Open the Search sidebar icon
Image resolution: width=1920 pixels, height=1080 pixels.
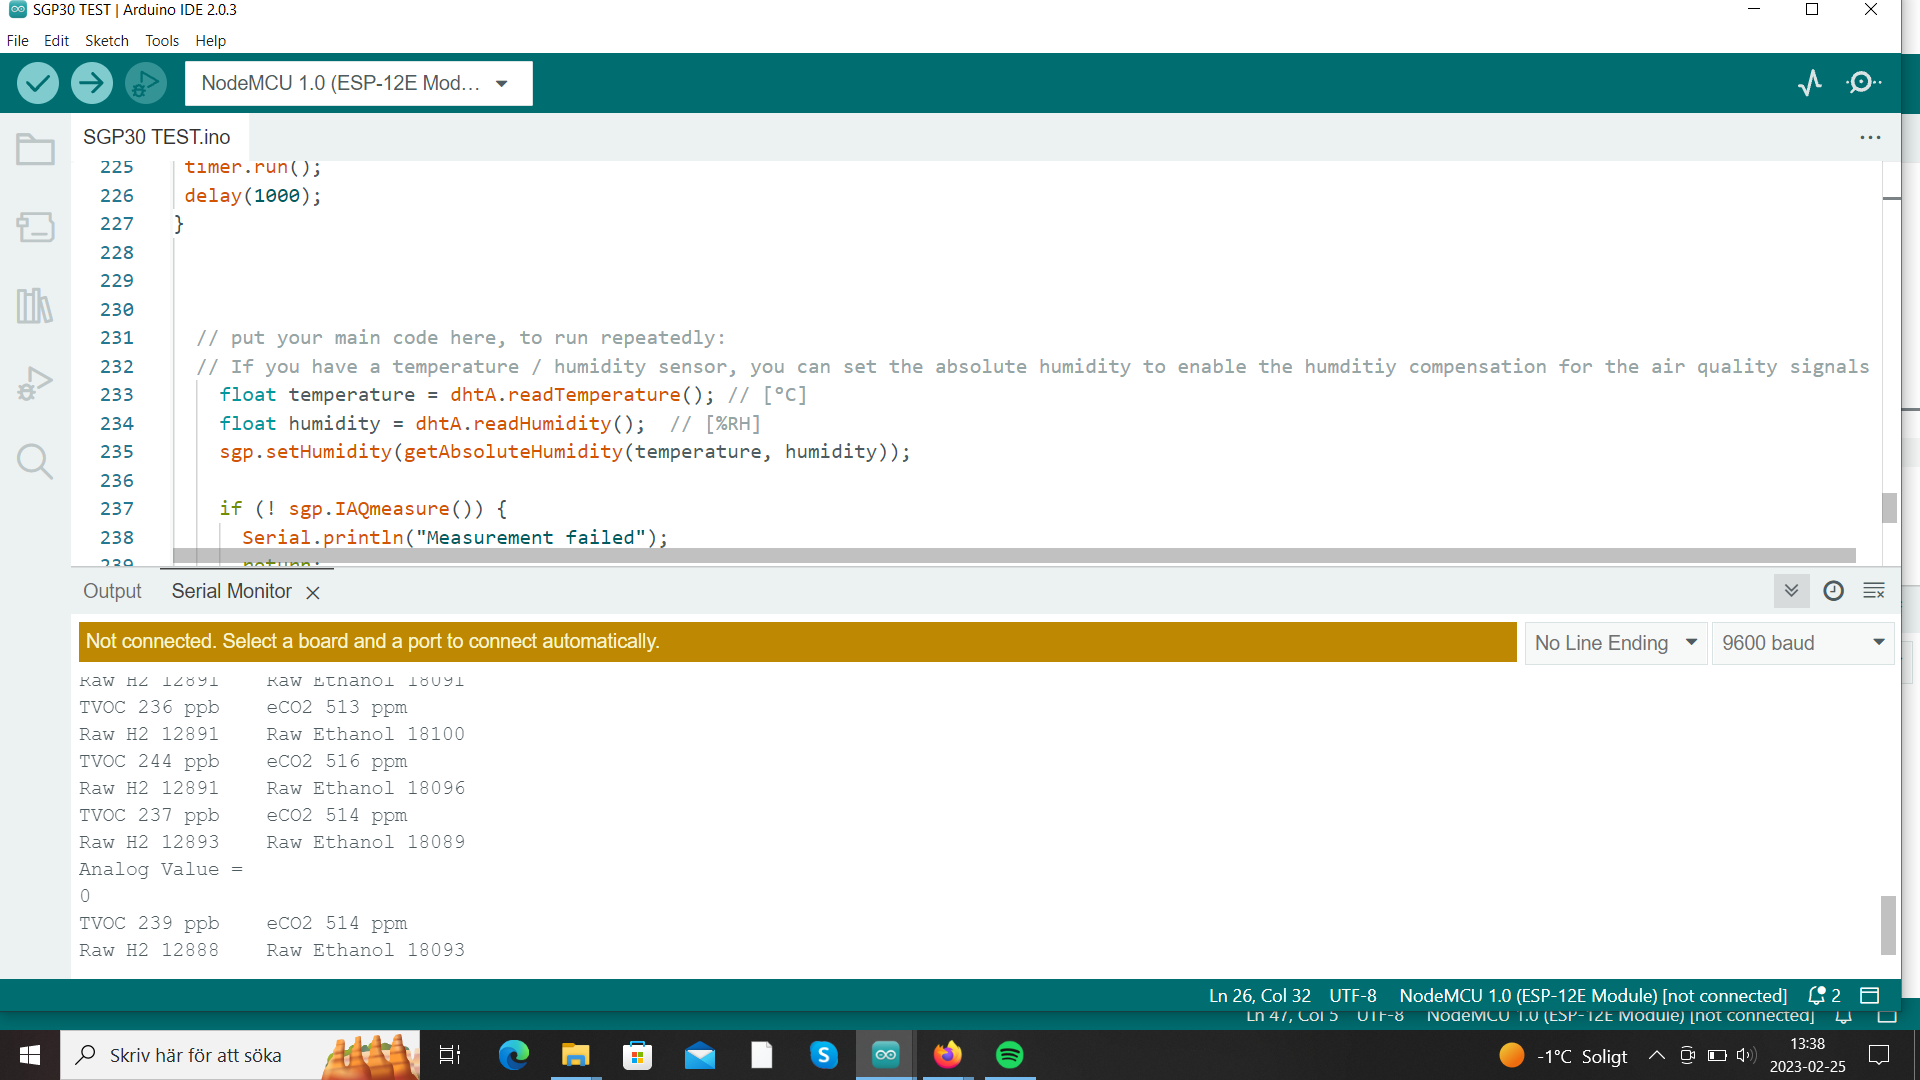35,462
